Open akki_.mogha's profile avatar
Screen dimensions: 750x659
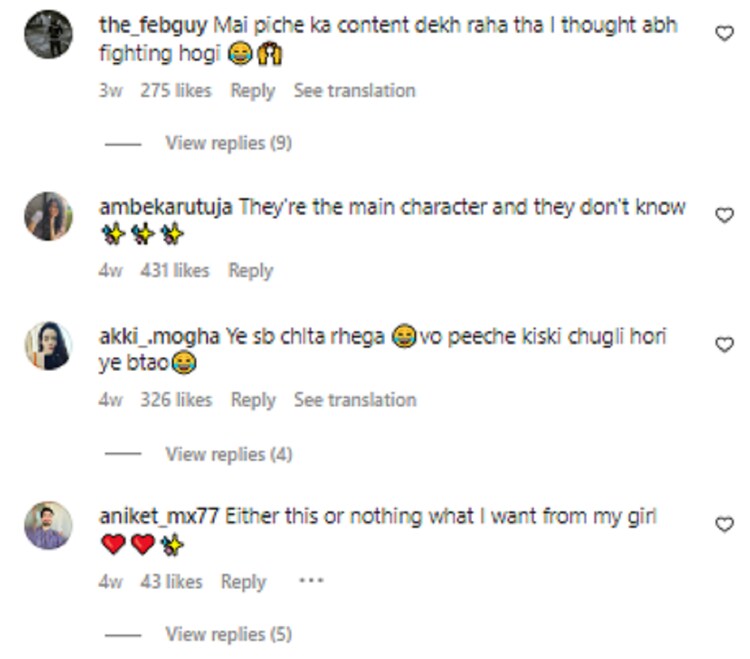[x=48, y=345]
